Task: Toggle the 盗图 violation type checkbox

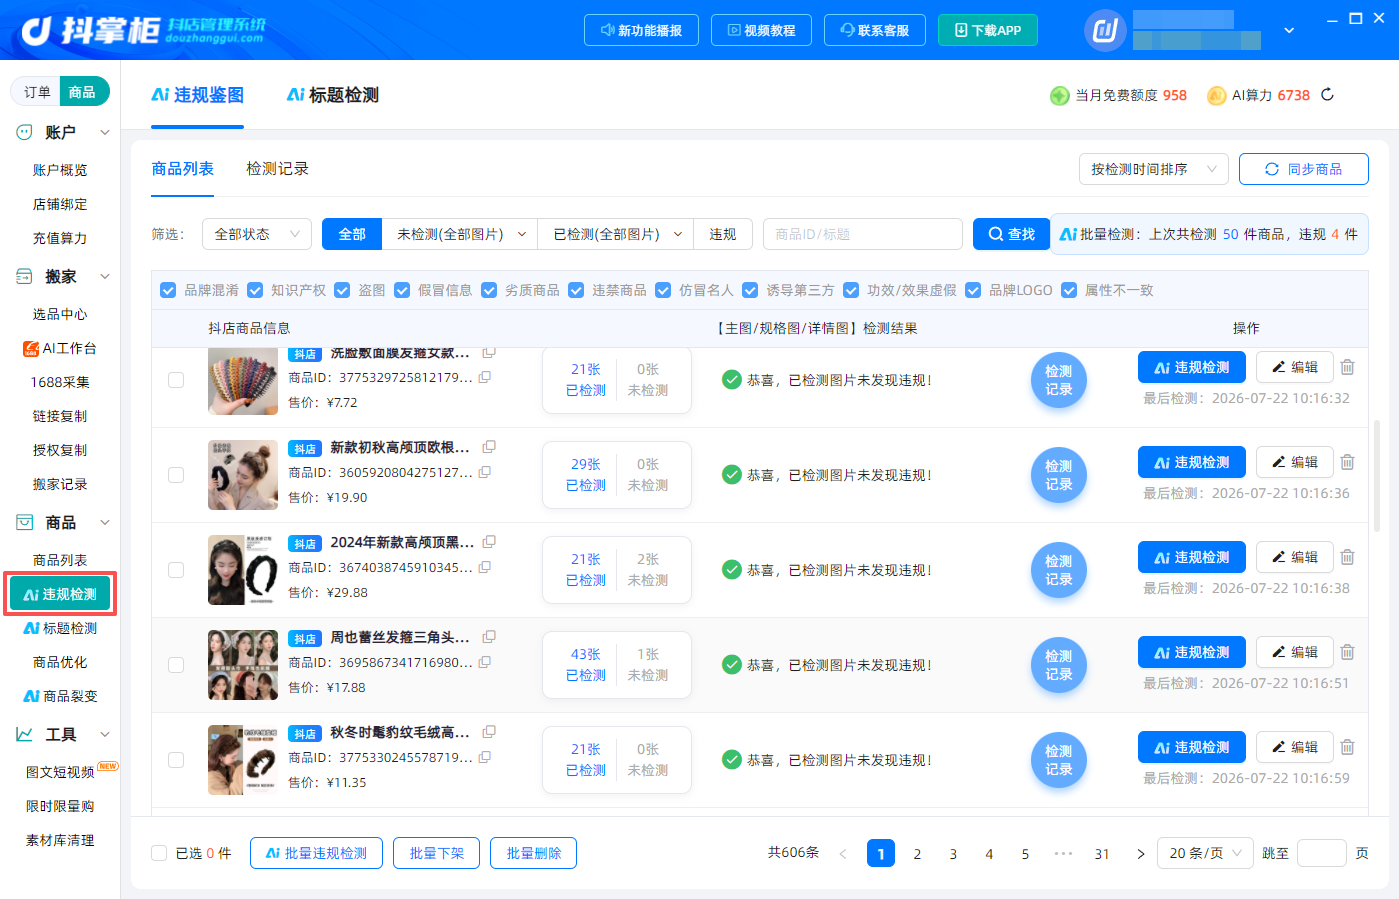Action: pyautogui.click(x=342, y=290)
